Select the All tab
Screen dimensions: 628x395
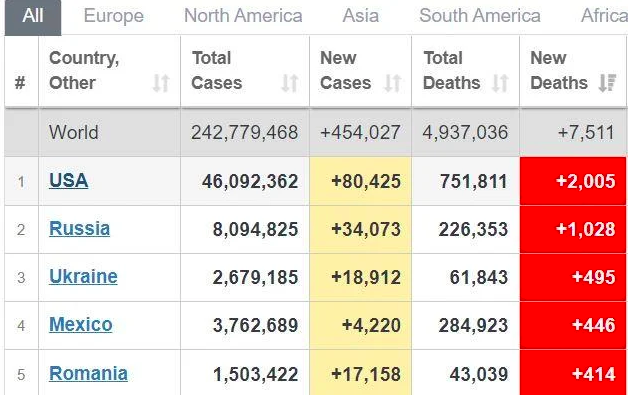[33, 17]
